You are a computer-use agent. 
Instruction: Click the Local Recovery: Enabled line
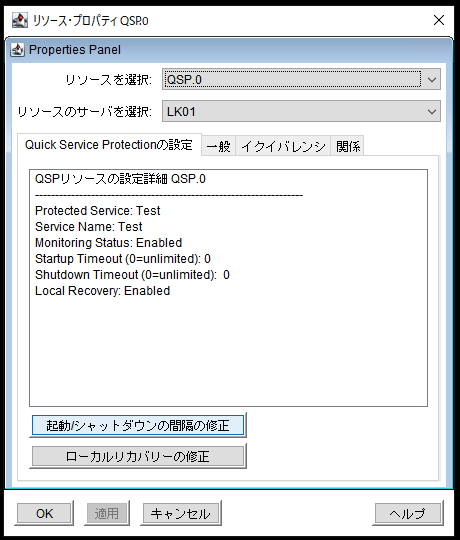click(x=103, y=291)
